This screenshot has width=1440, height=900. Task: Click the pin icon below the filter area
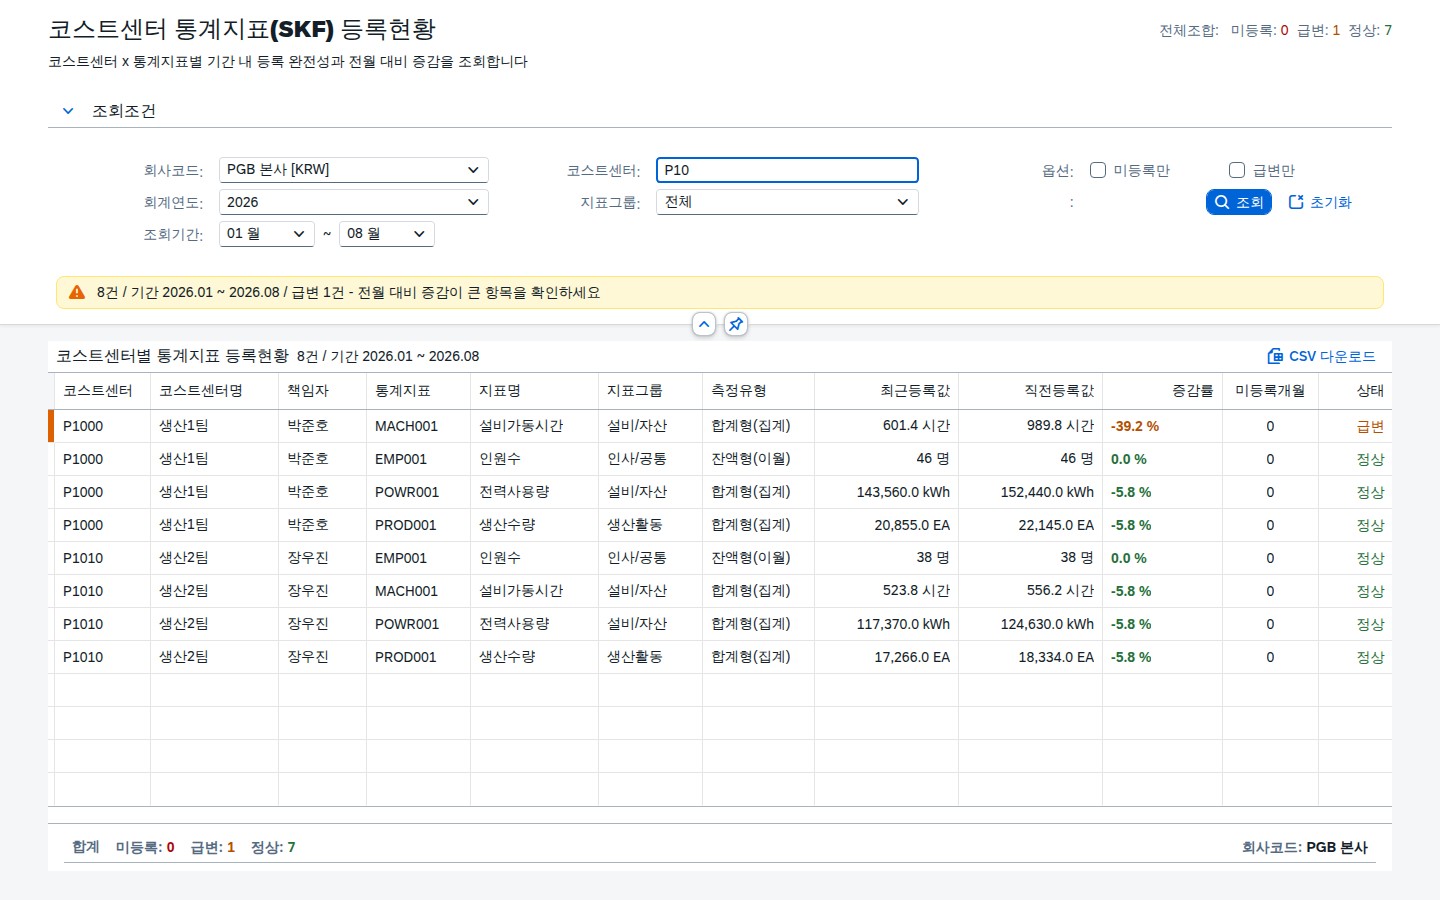(x=736, y=324)
